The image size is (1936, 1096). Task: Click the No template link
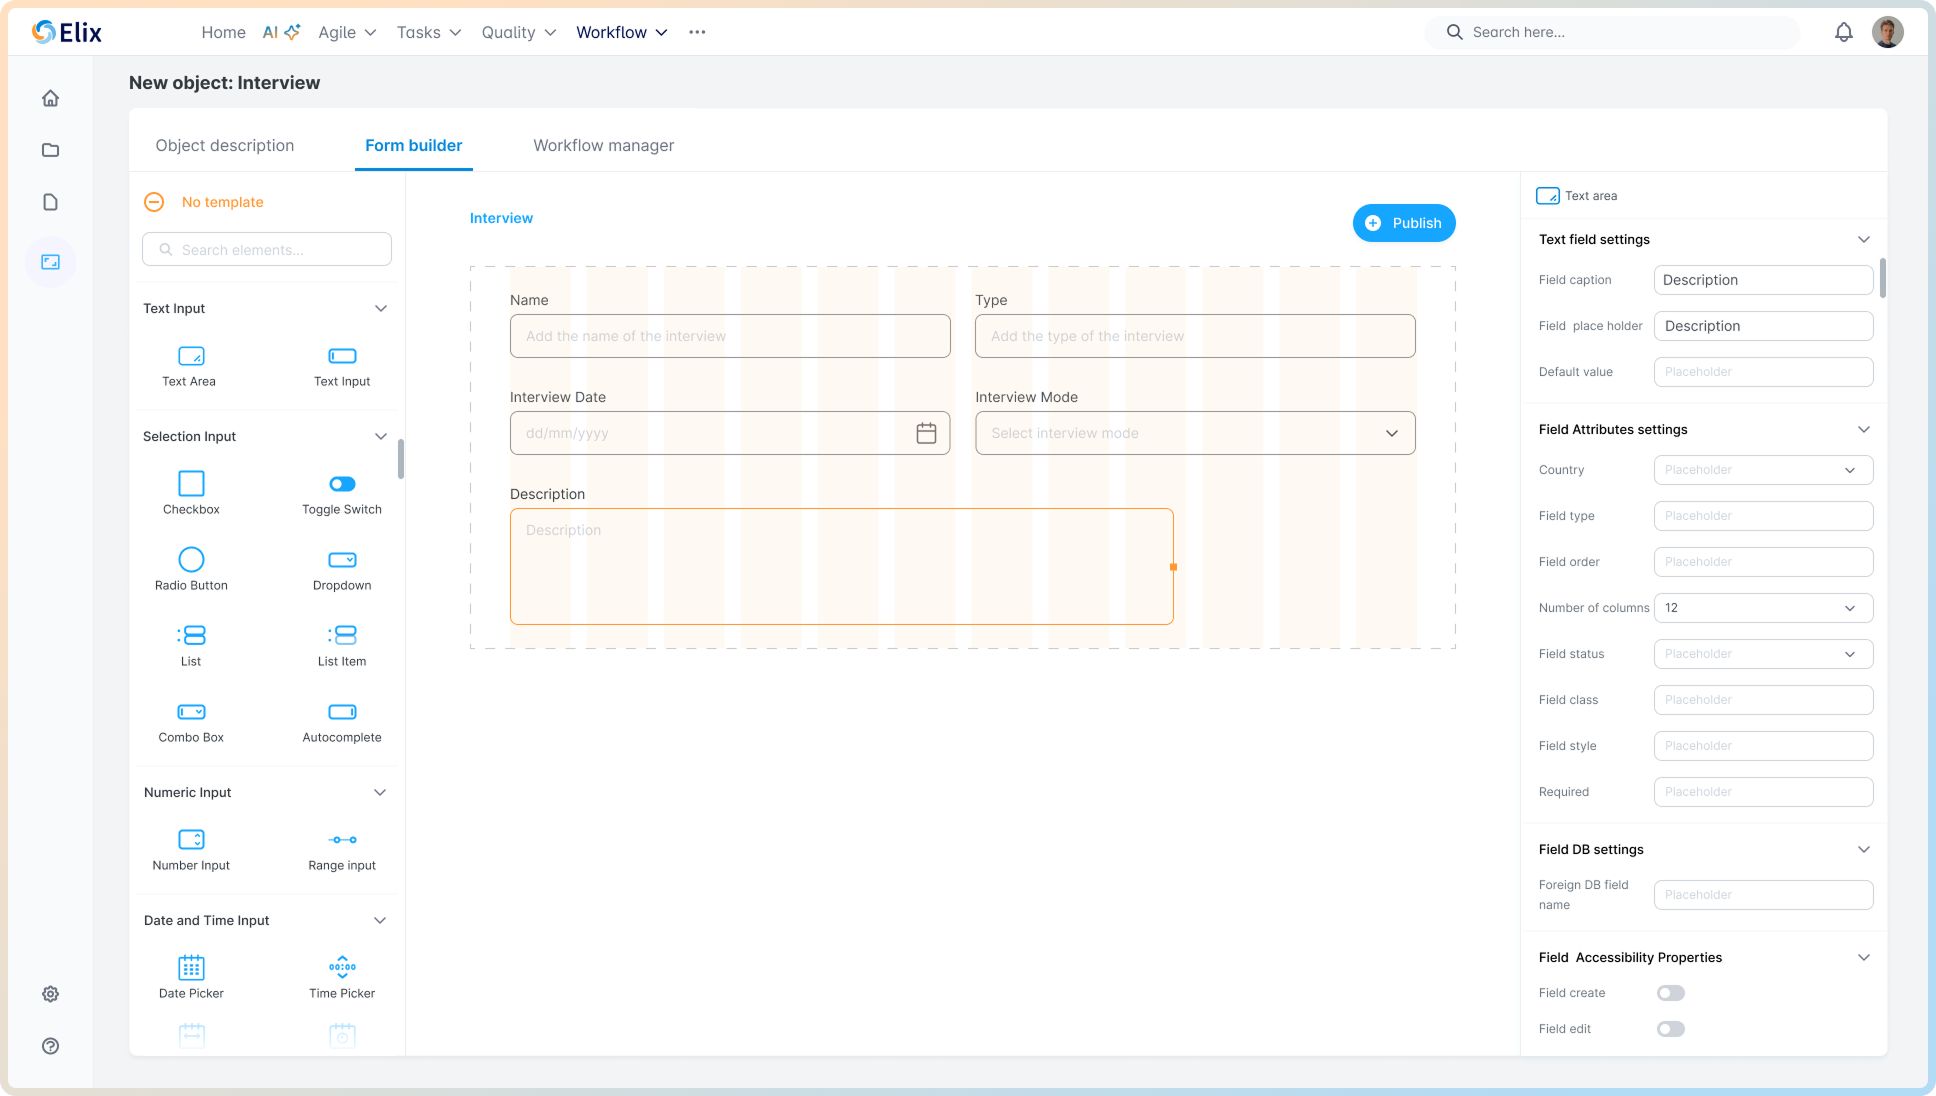click(221, 202)
